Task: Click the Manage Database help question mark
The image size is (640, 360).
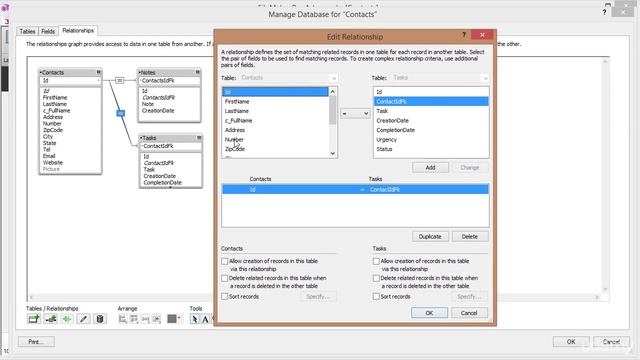Action: click(604, 12)
